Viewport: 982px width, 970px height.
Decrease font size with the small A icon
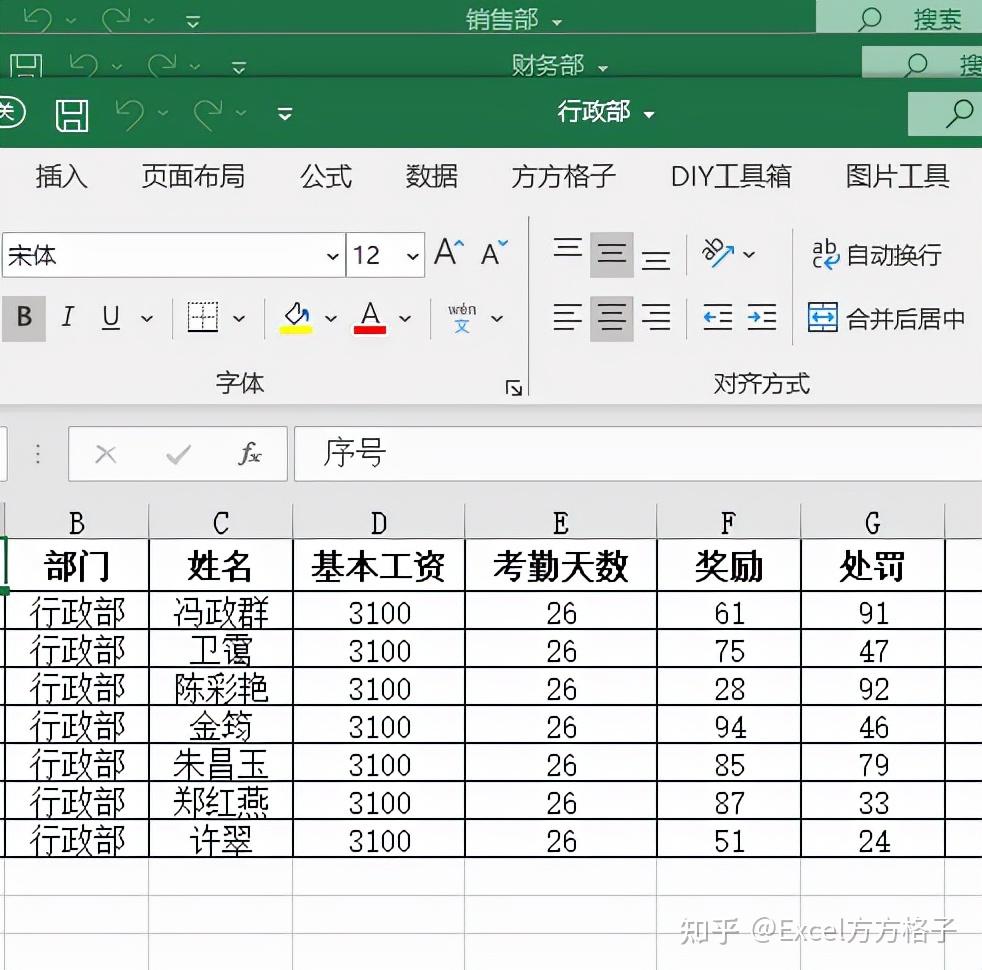(494, 252)
